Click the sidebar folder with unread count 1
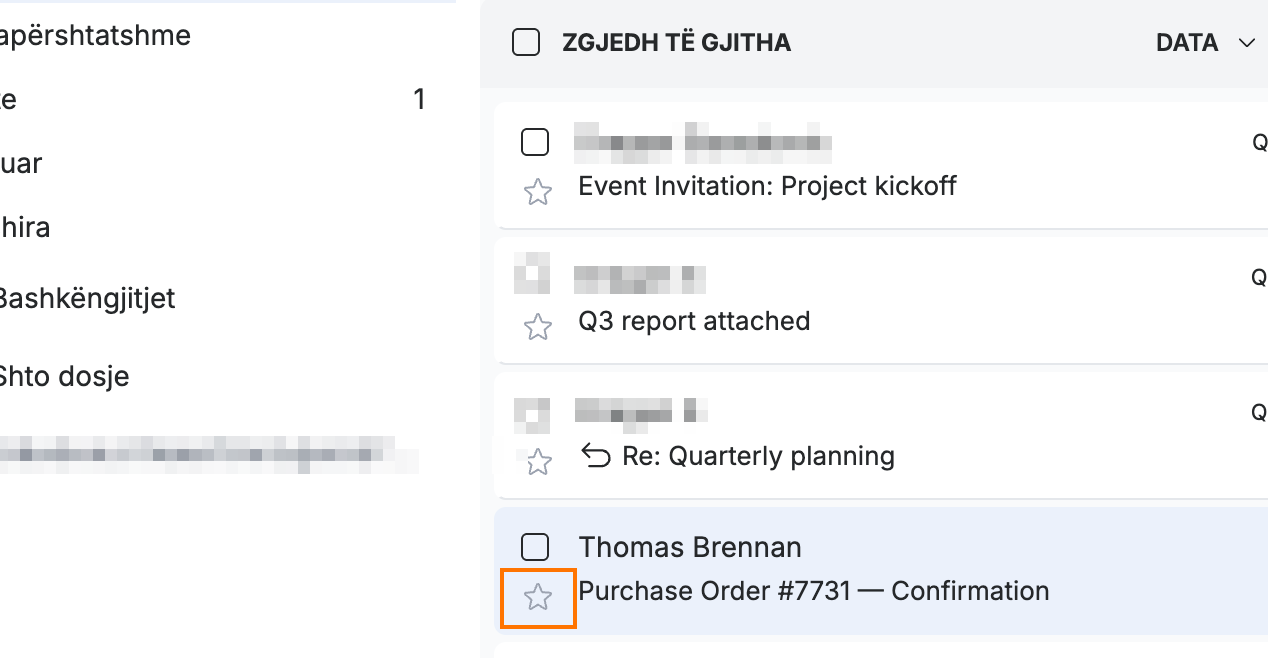This screenshot has height=658, width=1268. 212,99
